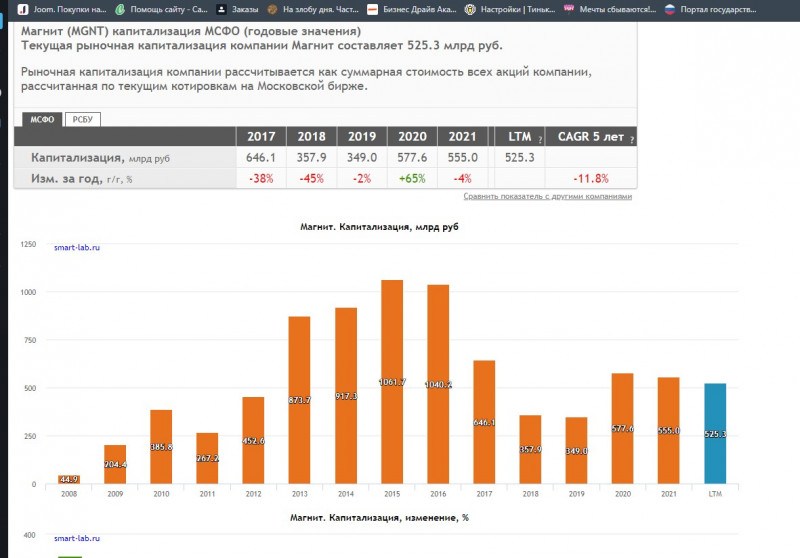Click the 'CAGR 5 лет' column header
The image size is (800, 558).
(x=591, y=137)
